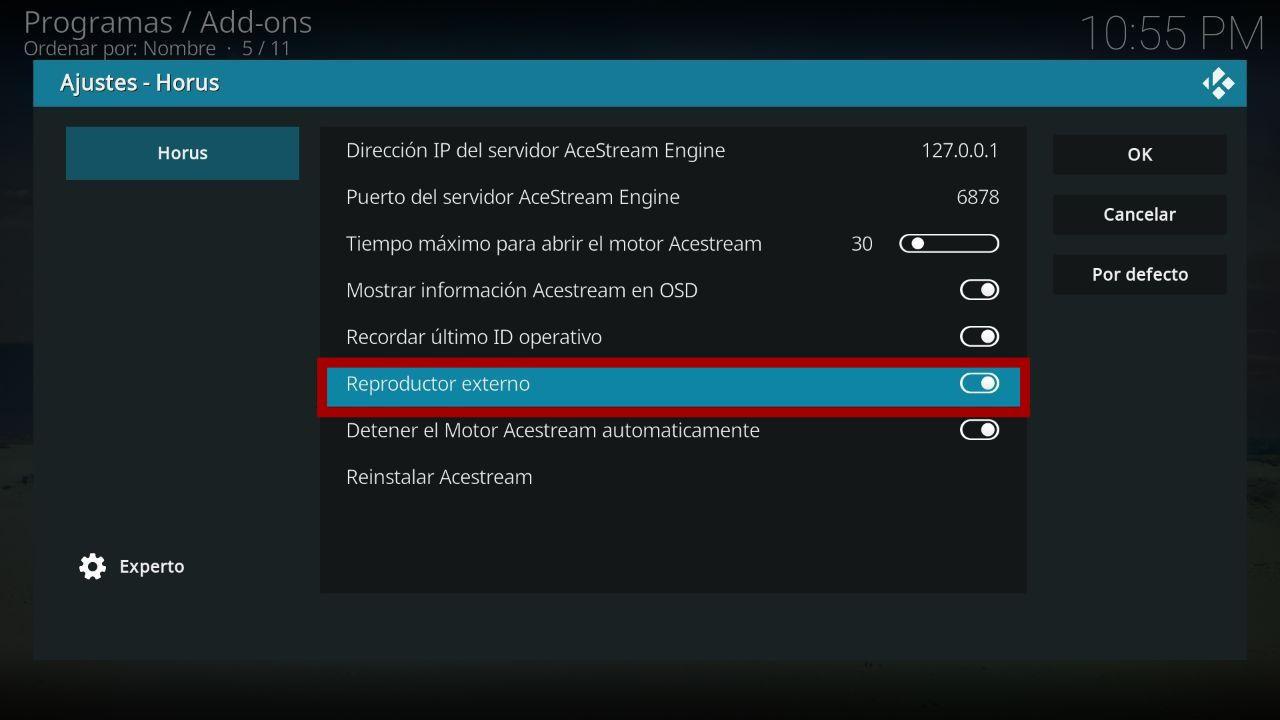Select Dirección IP del servidor row

tap(673, 151)
